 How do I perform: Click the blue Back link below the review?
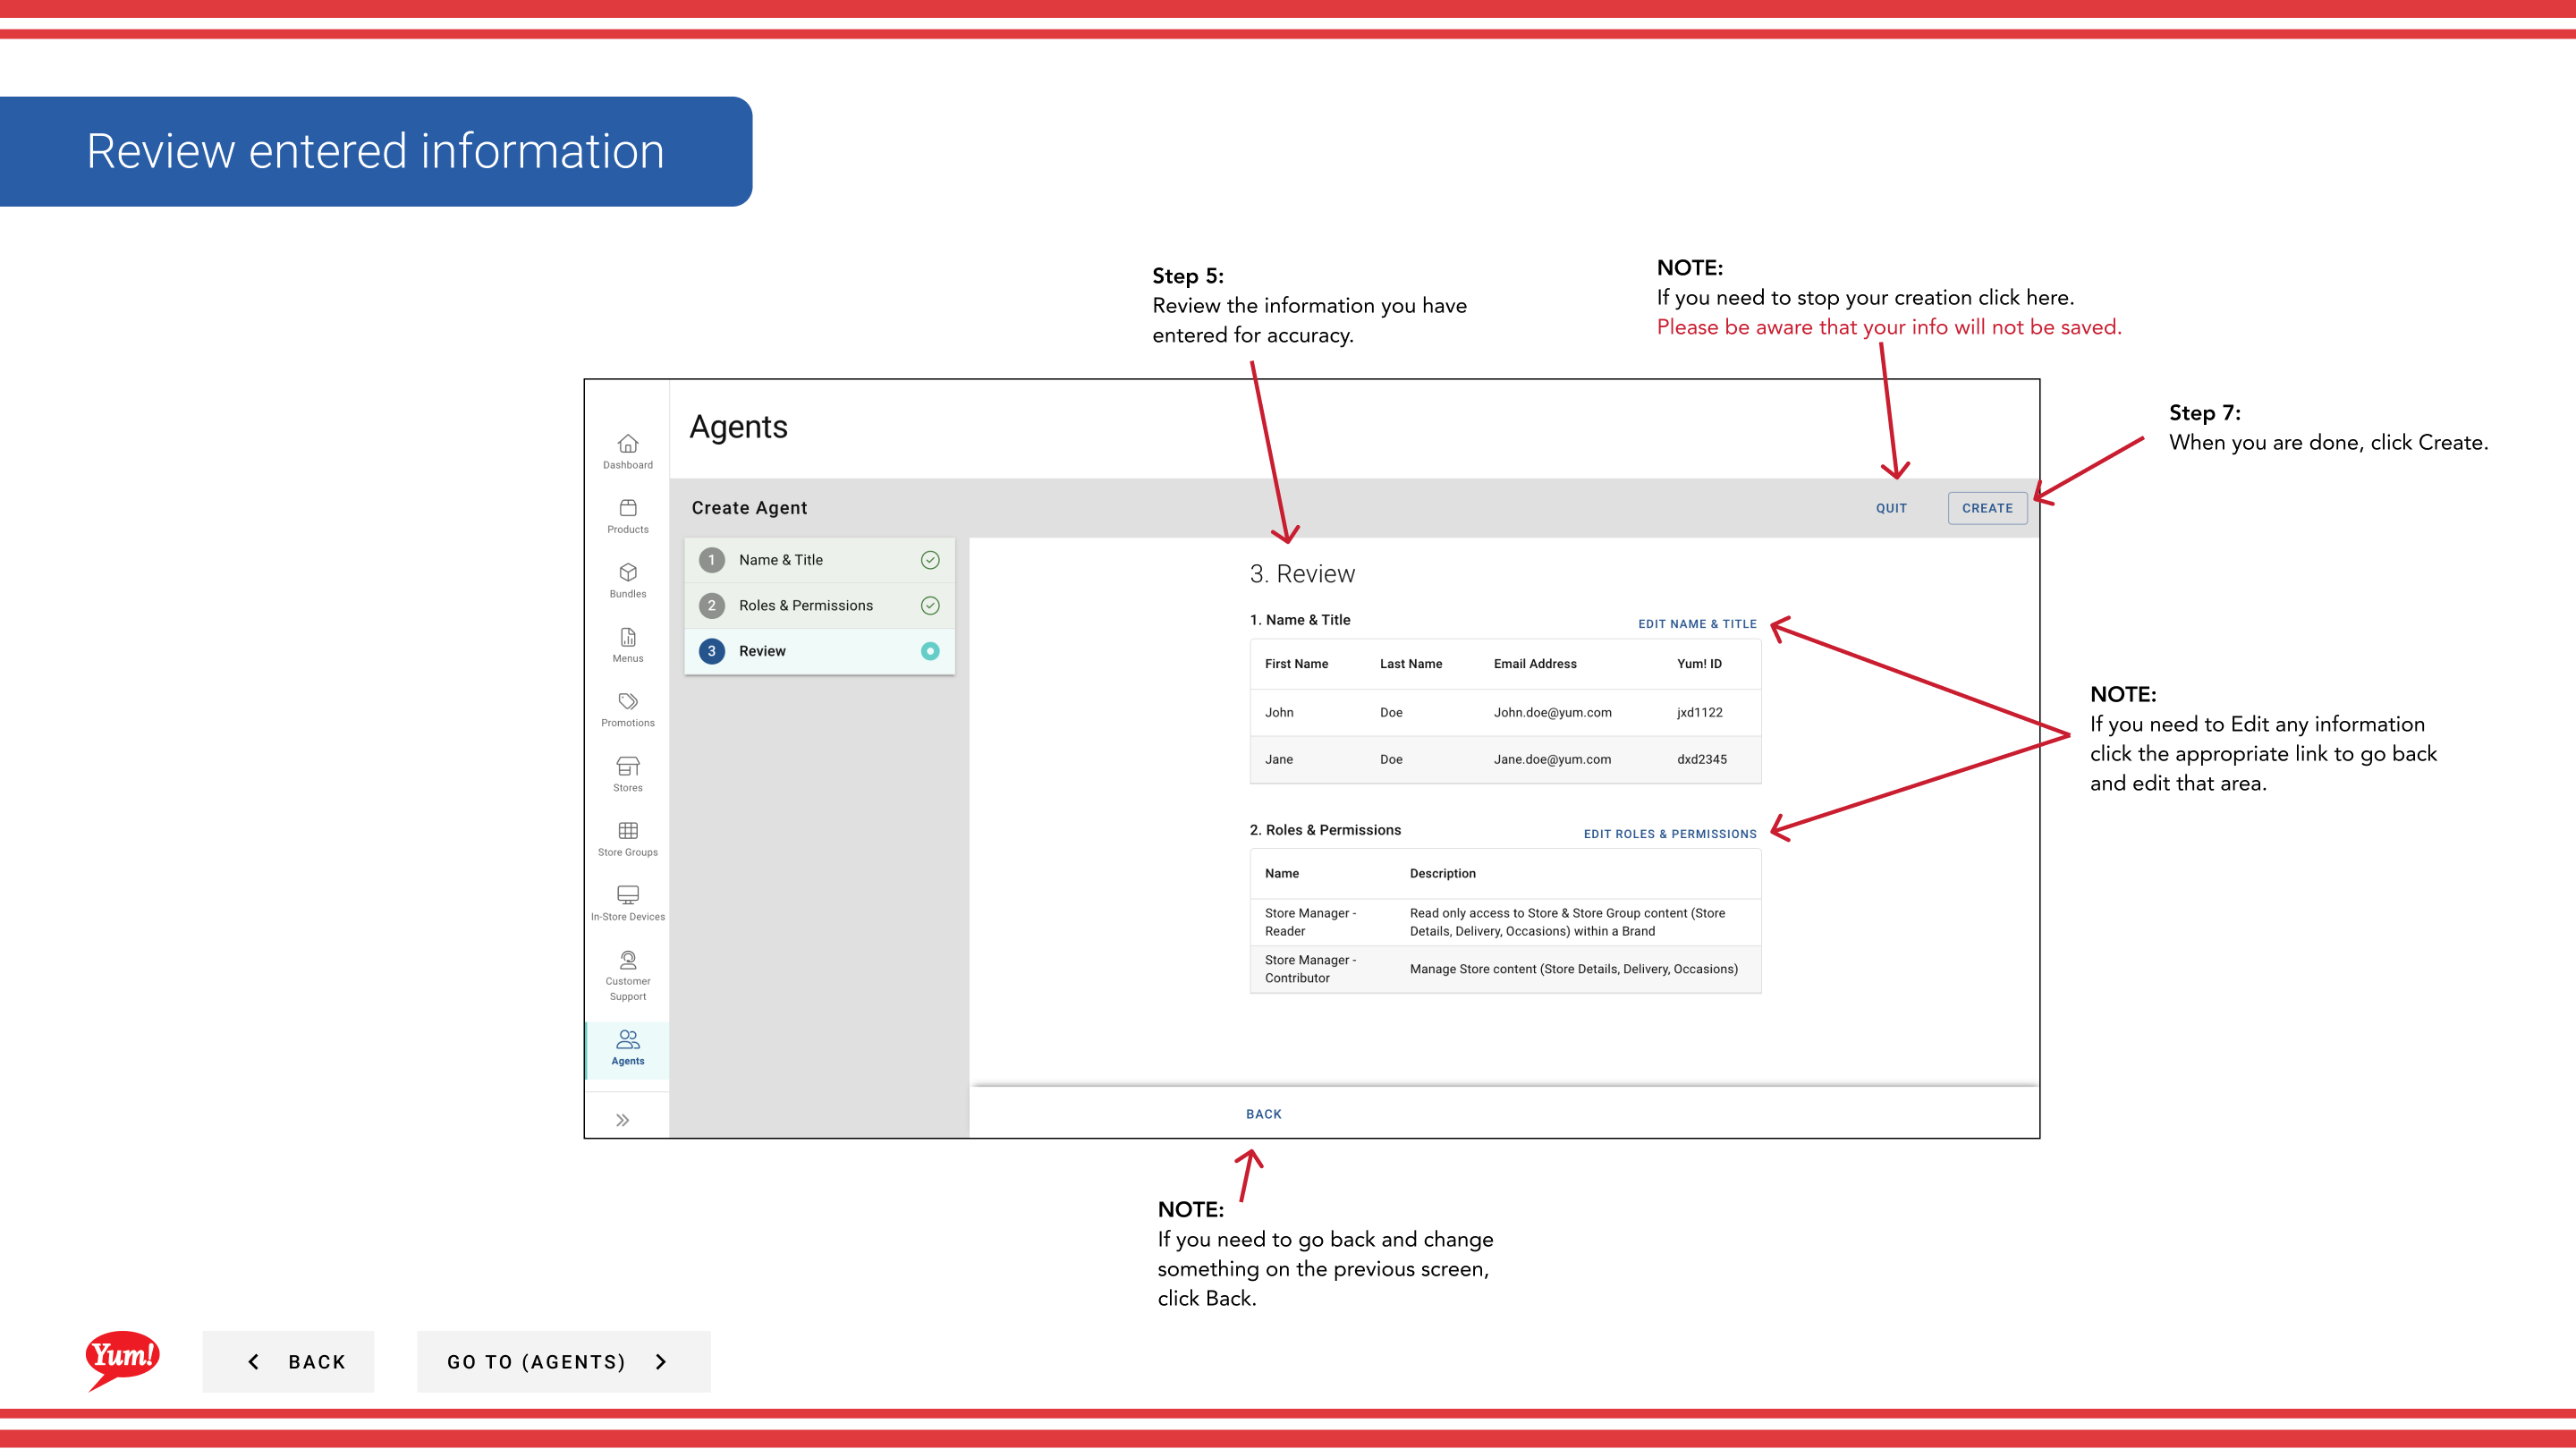[x=1263, y=1114]
